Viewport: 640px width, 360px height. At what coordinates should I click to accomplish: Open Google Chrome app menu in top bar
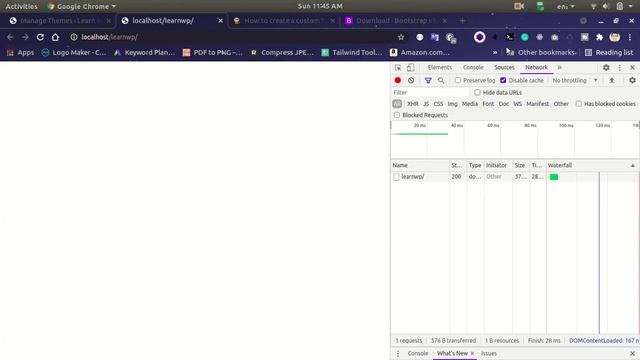point(82,6)
